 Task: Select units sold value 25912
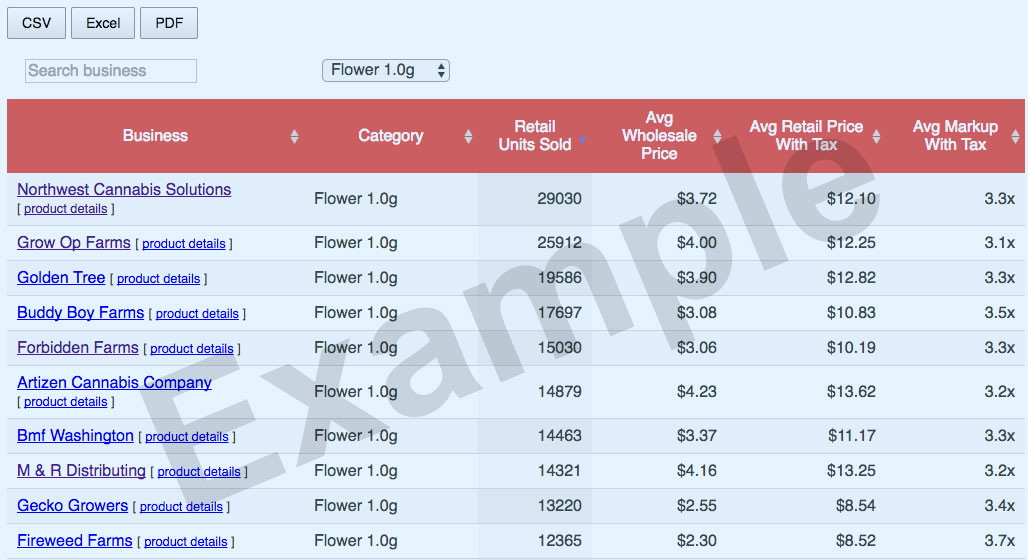click(x=559, y=243)
